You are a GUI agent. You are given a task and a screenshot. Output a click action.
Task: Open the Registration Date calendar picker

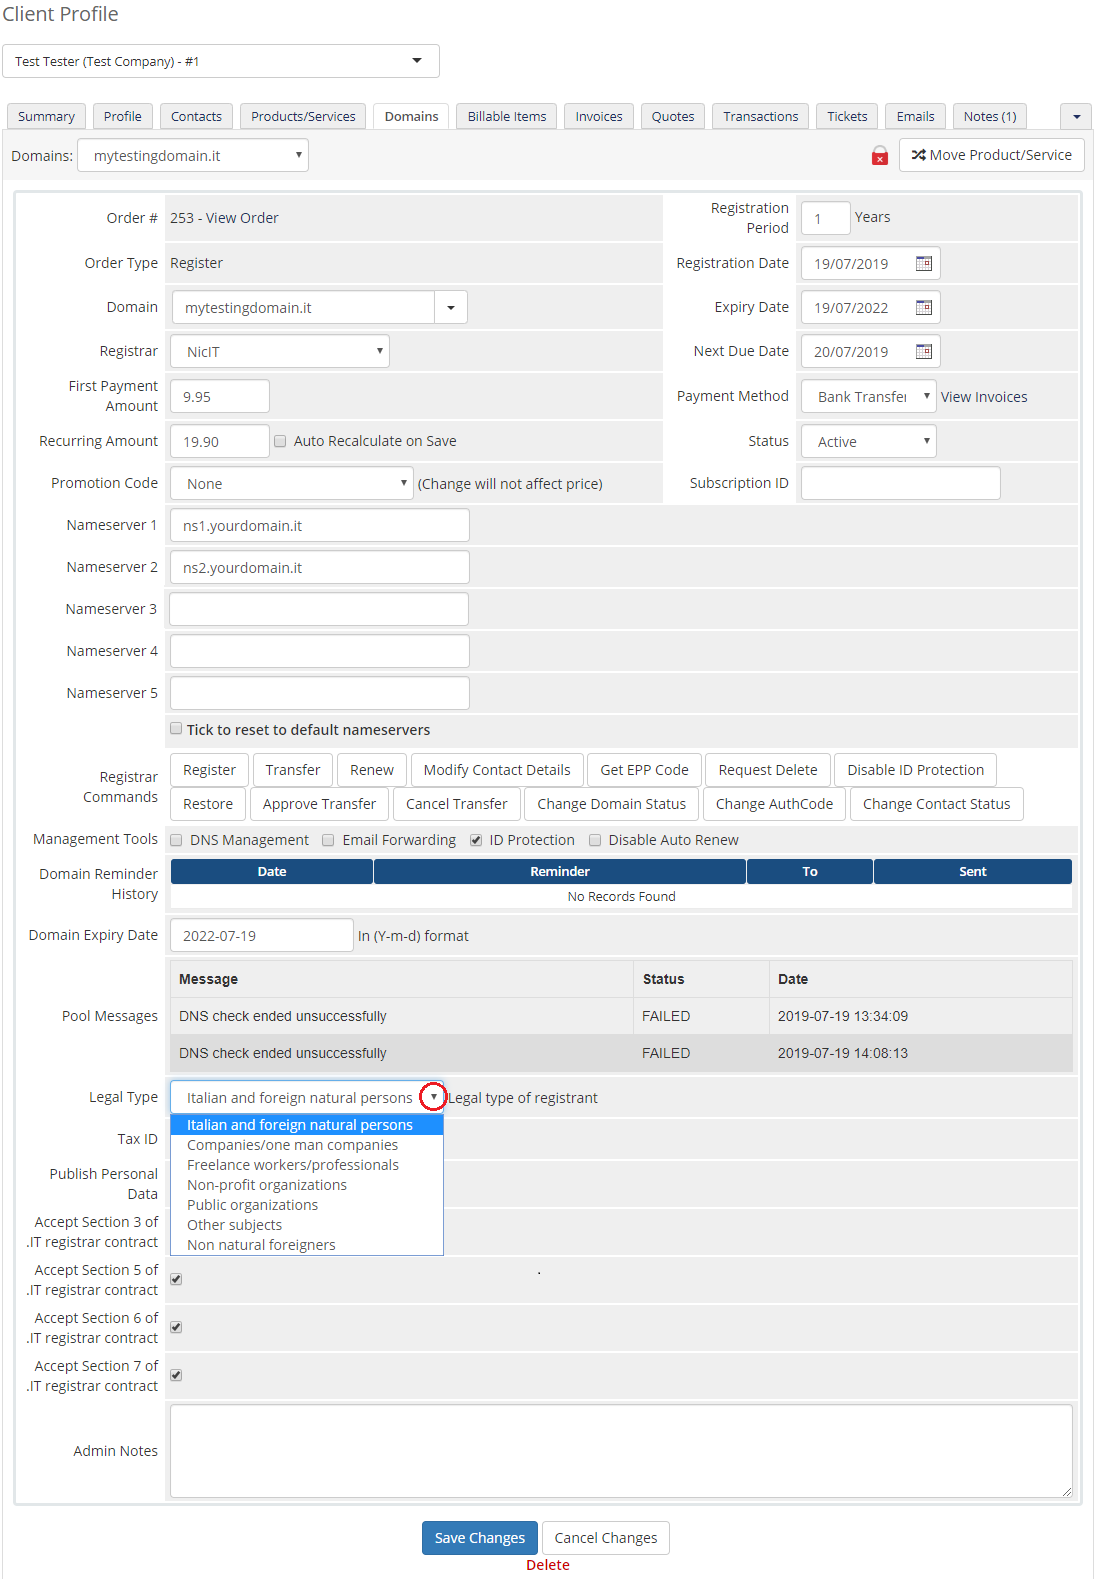924,263
